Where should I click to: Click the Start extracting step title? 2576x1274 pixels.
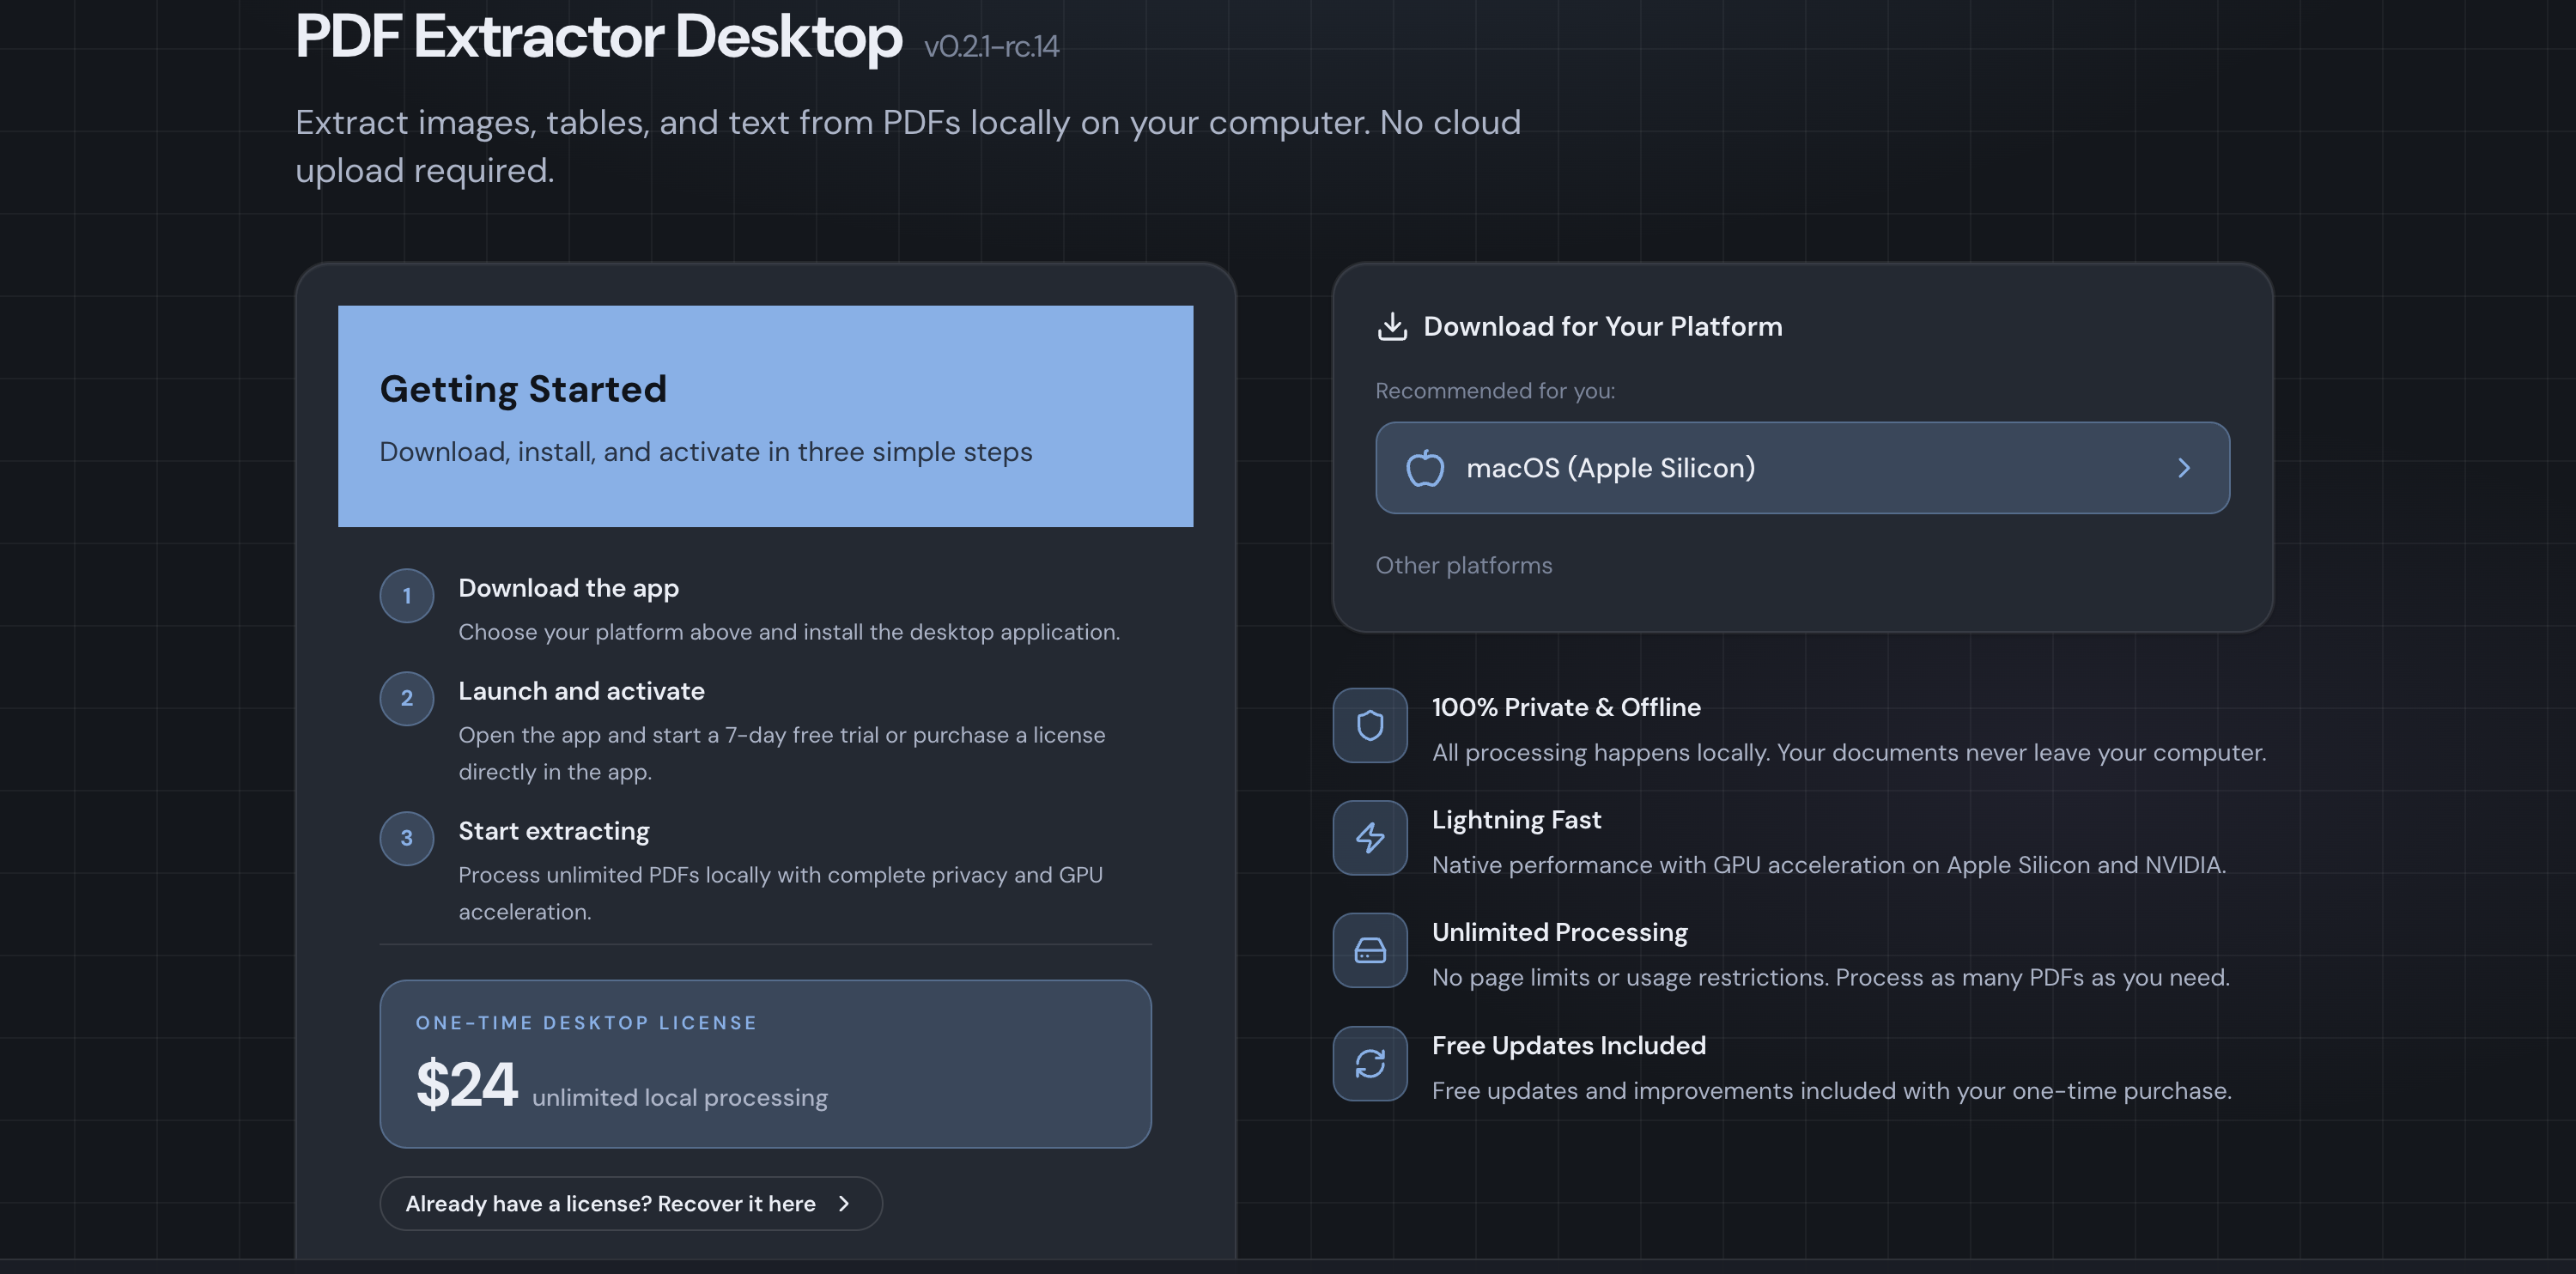pyautogui.click(x=554, y=831)
